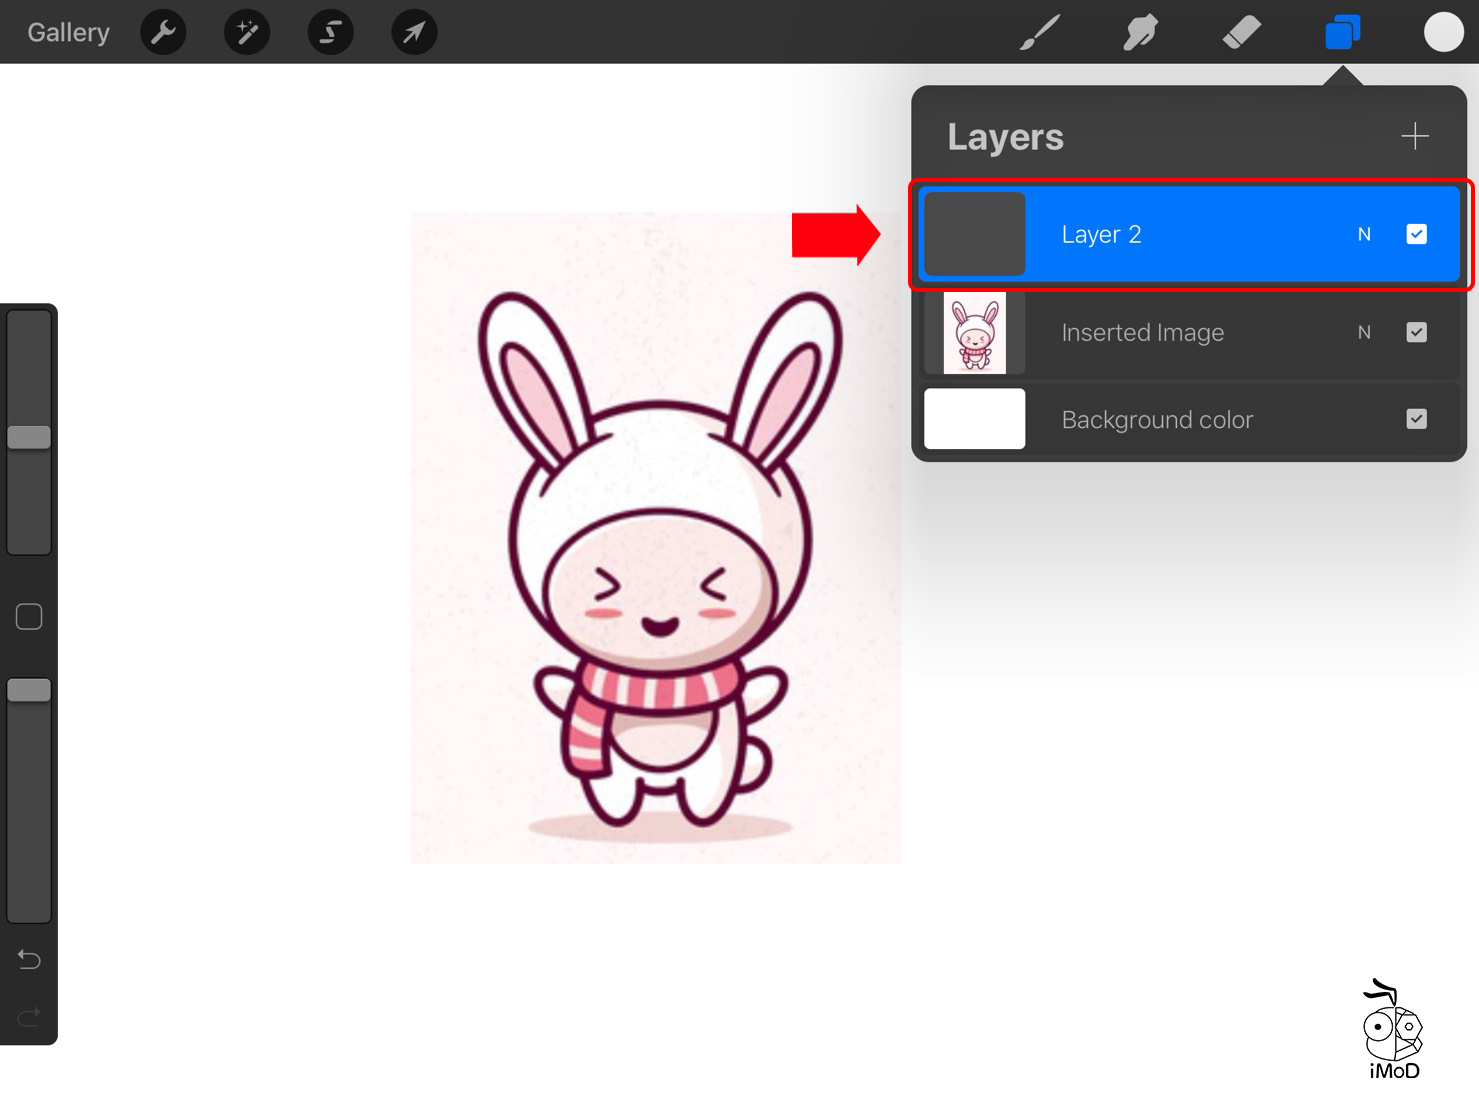
Task: Select the Eraser tool
Action: [x=1241, y=33]
